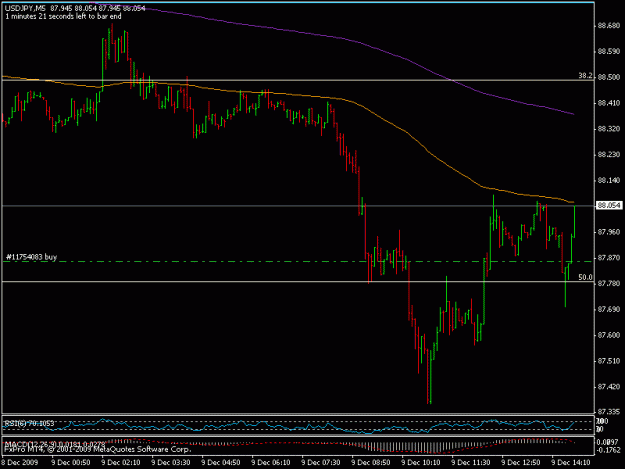Click the 87.420 price axis label
The height and width of the screenshot is (469, 625).
[609, 387]
